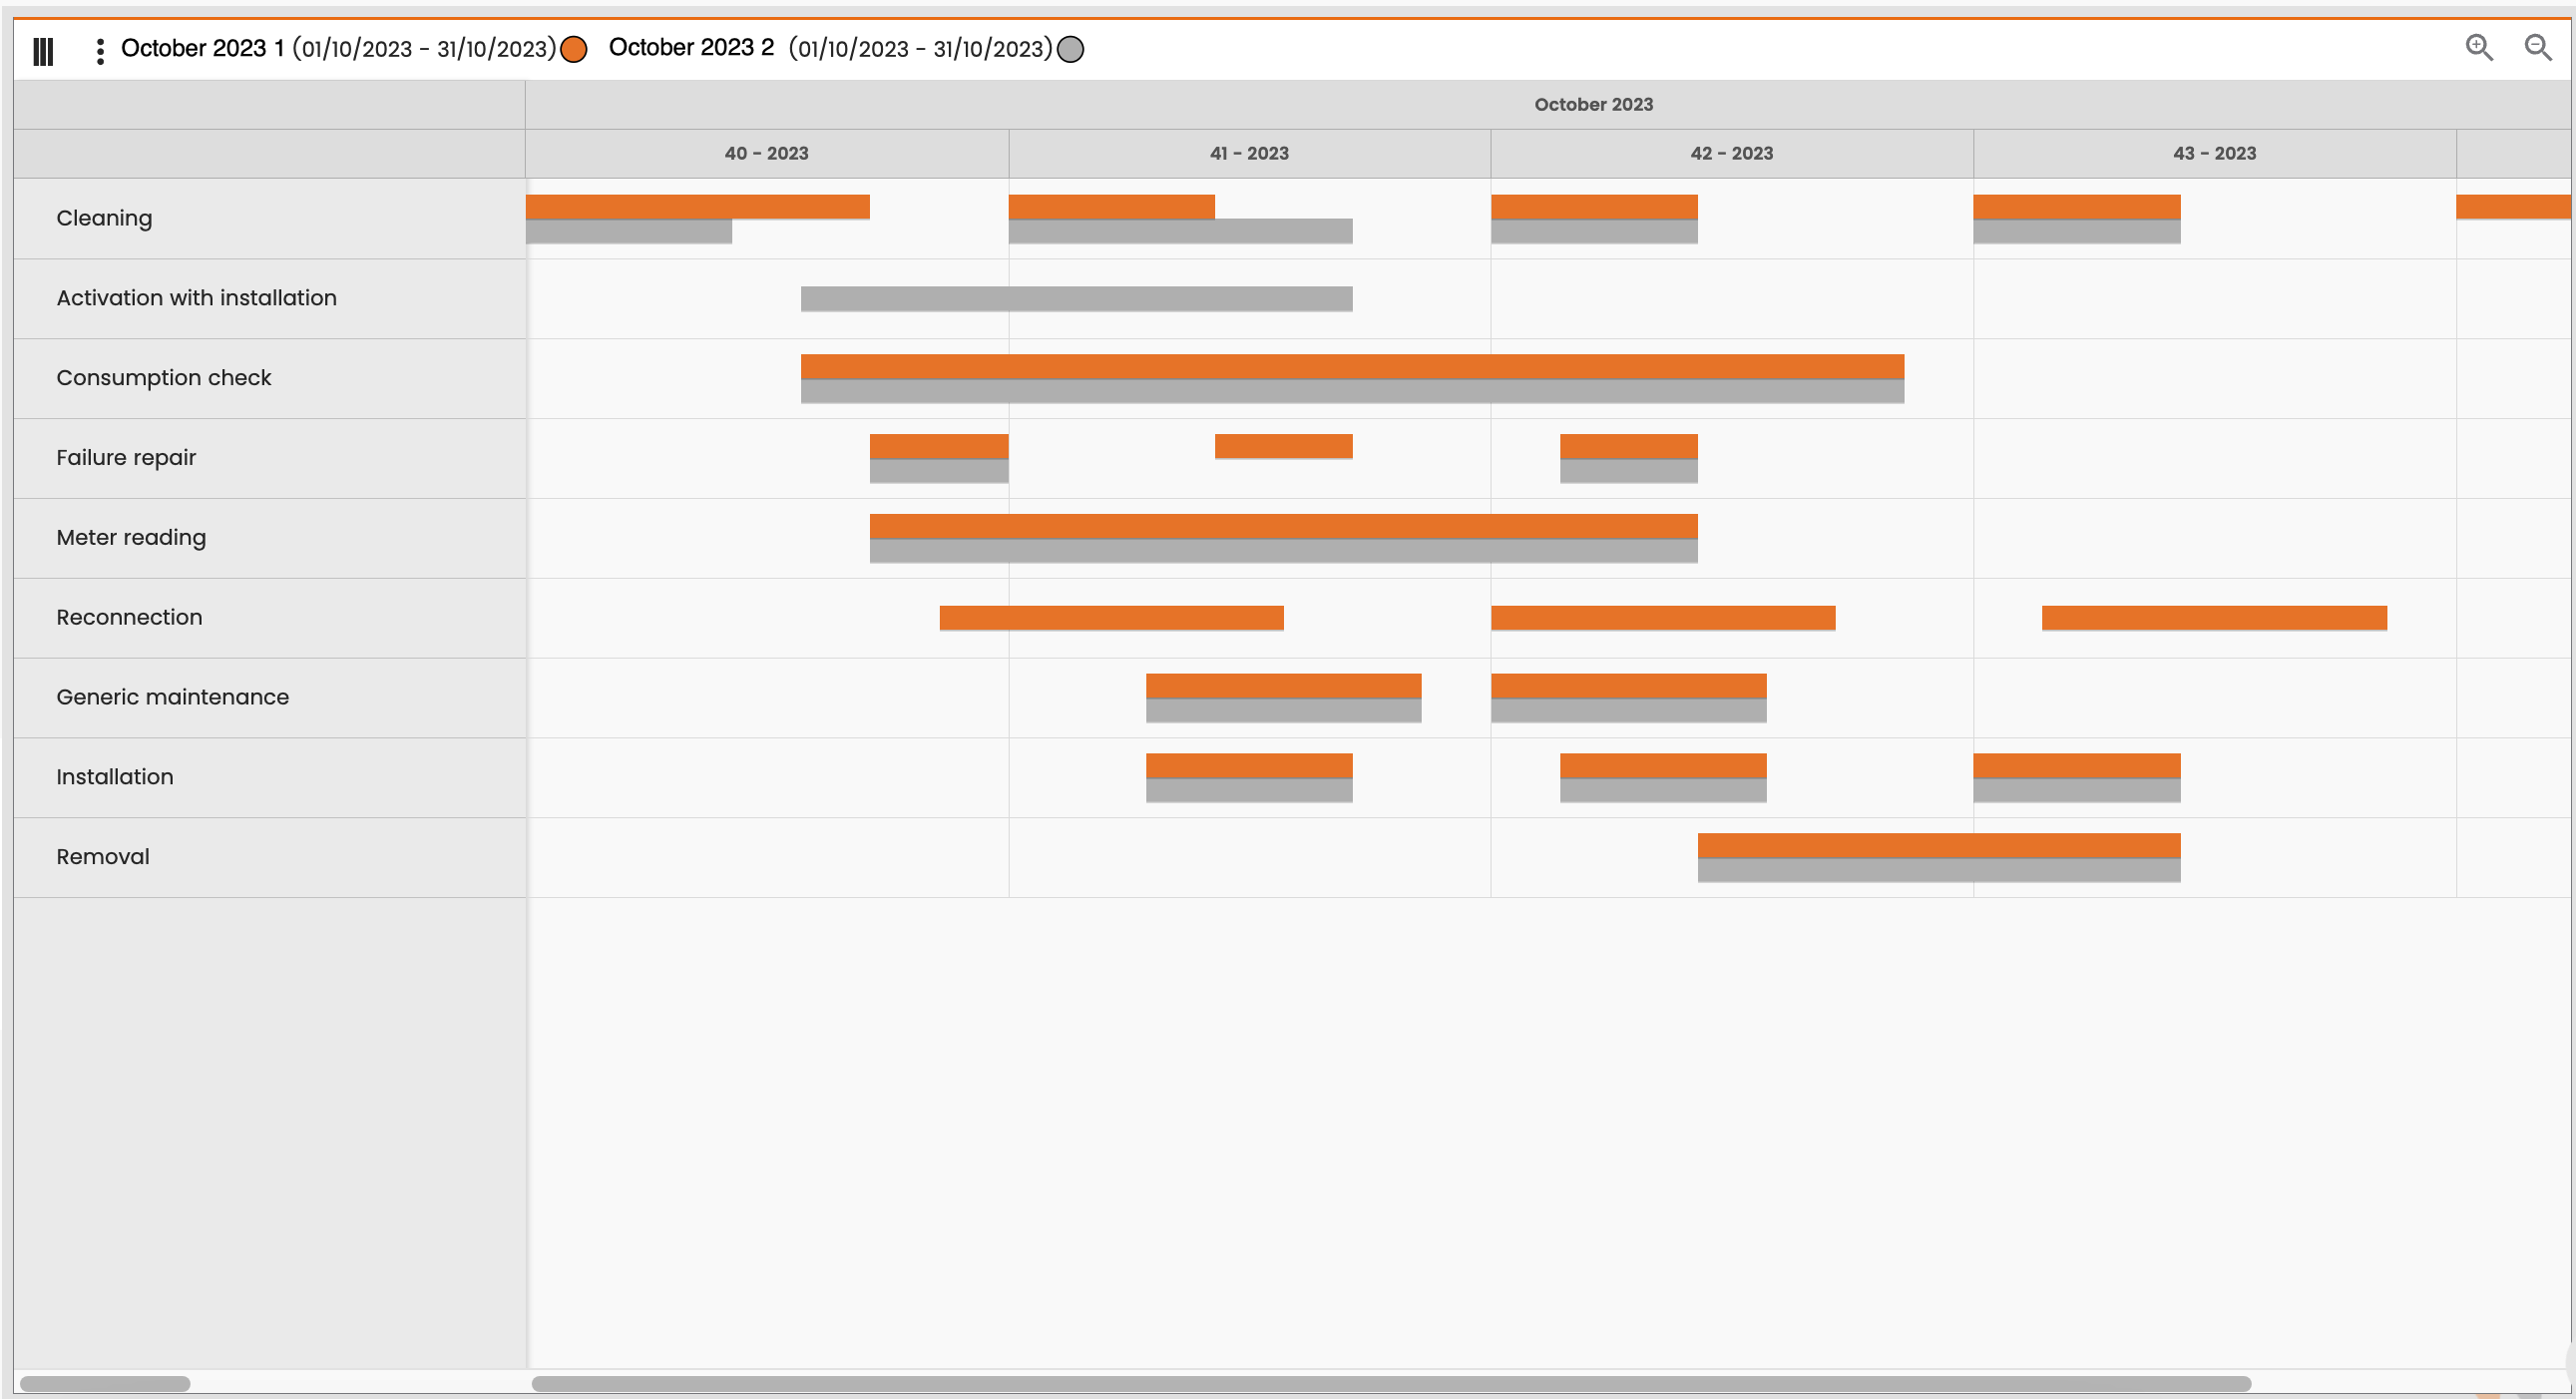This screenshot has width=2576, height=1399.
Task: Select the Installation row label
Action: 115,777
